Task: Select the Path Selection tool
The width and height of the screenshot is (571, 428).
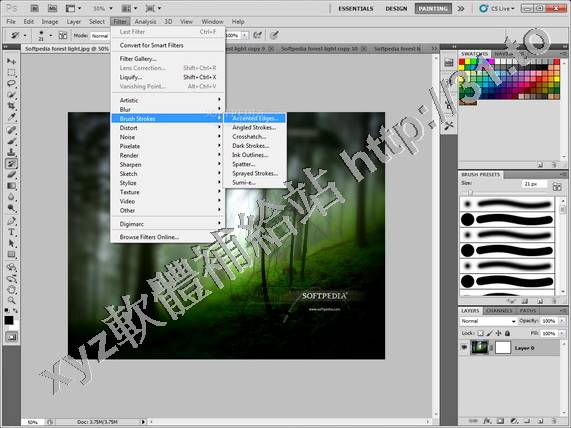Action: pyautogui.click(x=11, y=244)
